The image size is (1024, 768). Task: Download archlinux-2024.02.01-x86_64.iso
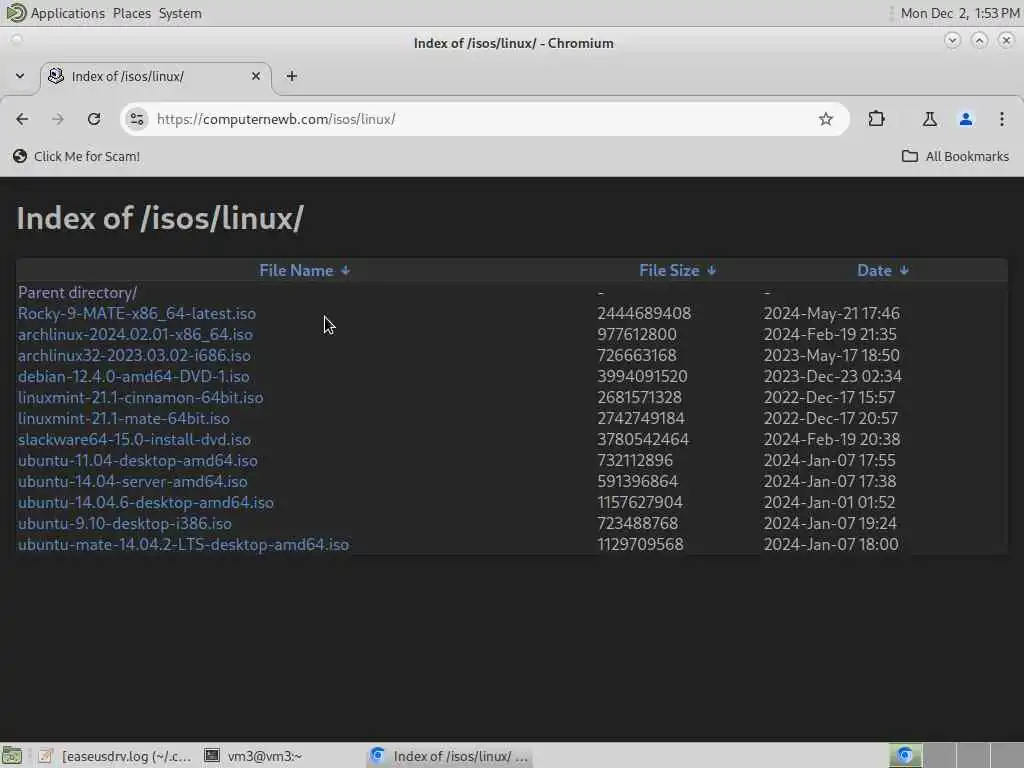[135, 334]
